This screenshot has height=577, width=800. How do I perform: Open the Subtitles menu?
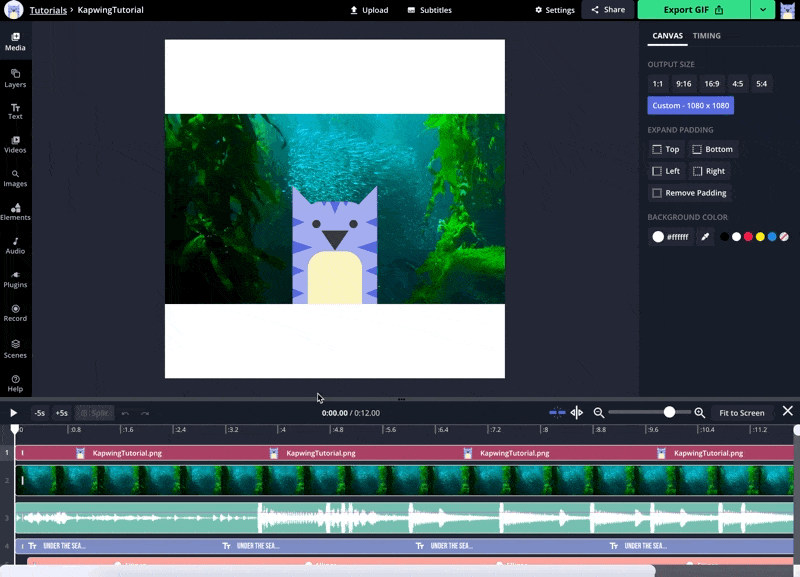click(x=429, y=10)
